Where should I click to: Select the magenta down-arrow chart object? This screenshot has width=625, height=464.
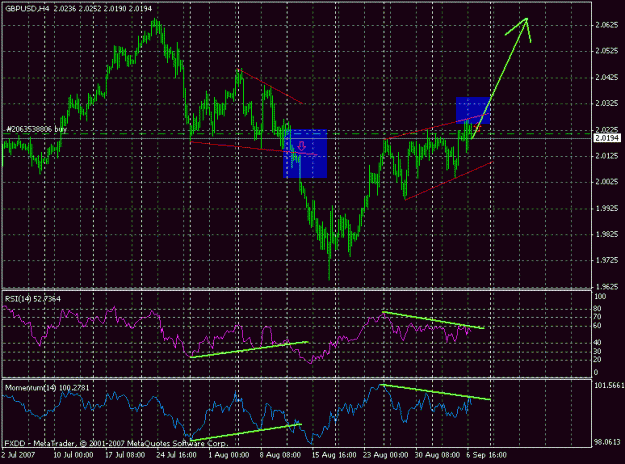pos(301,146)
